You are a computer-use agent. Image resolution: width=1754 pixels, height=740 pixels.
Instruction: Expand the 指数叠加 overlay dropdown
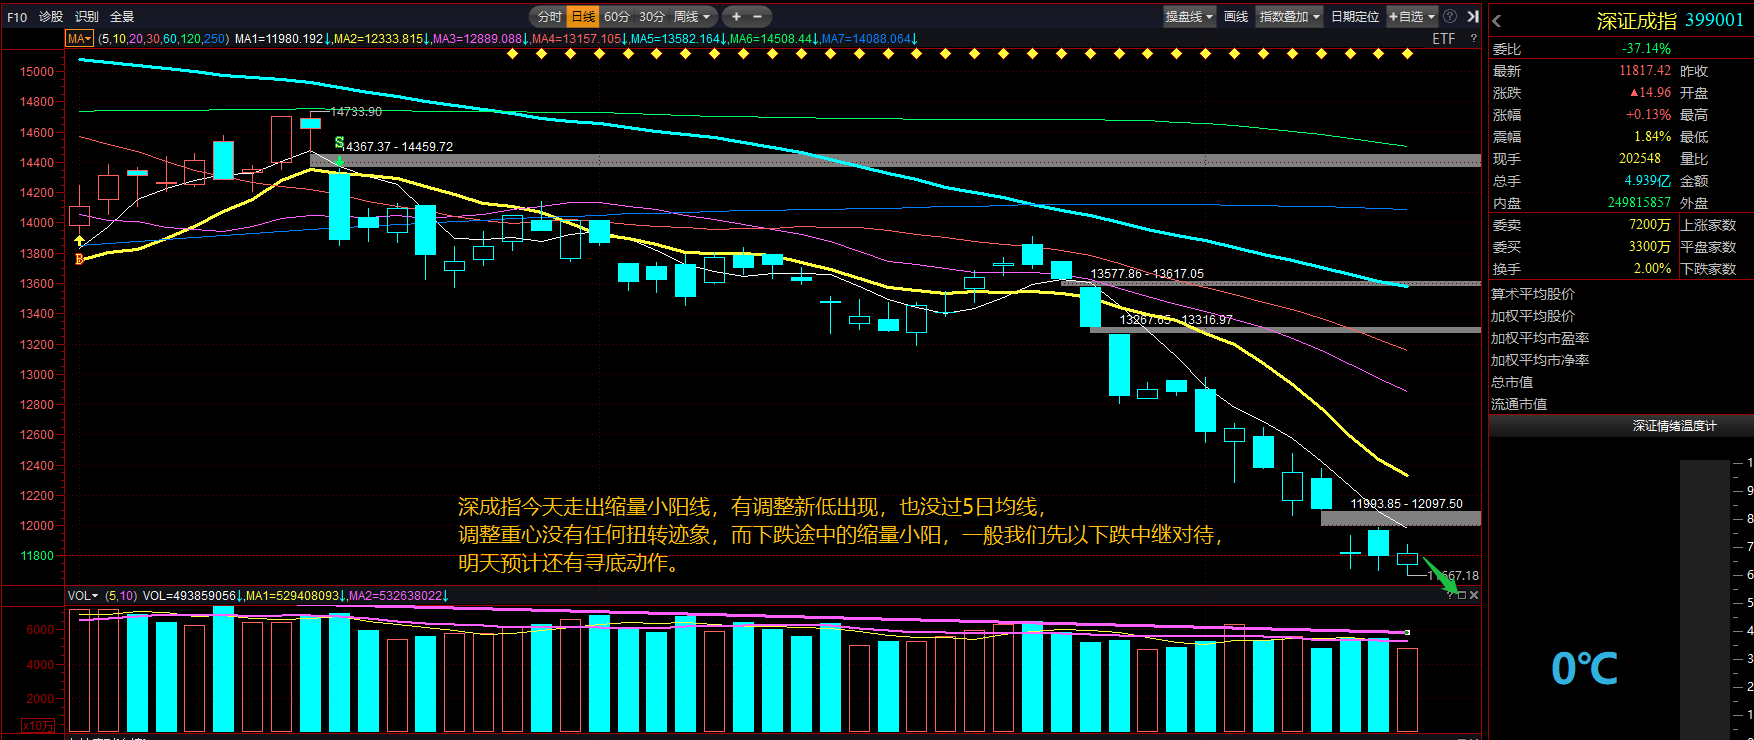tap(1290, 16)
